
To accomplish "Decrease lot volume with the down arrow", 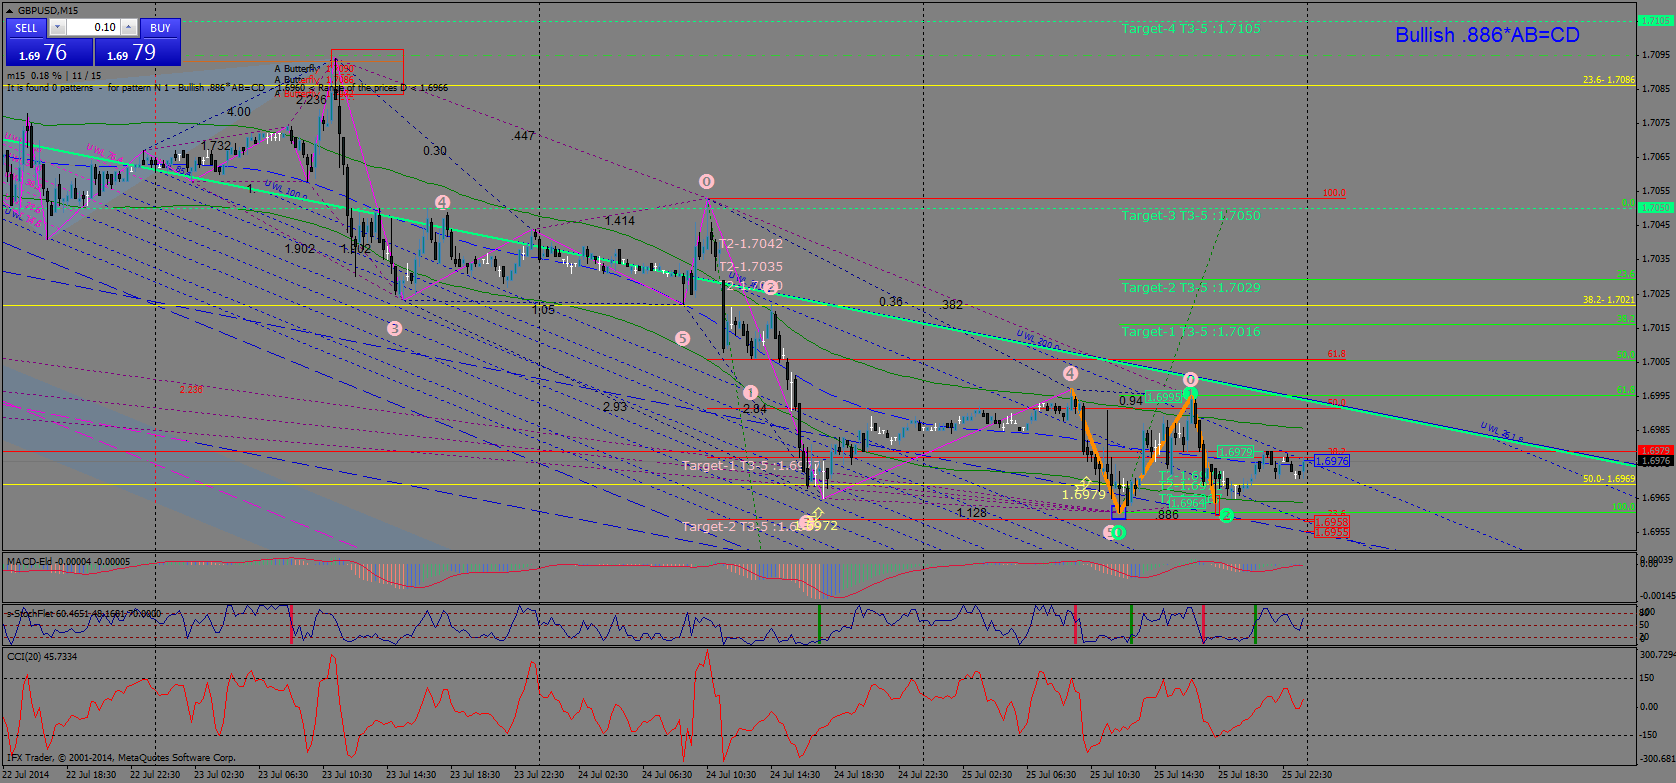I will coord(57,28).
